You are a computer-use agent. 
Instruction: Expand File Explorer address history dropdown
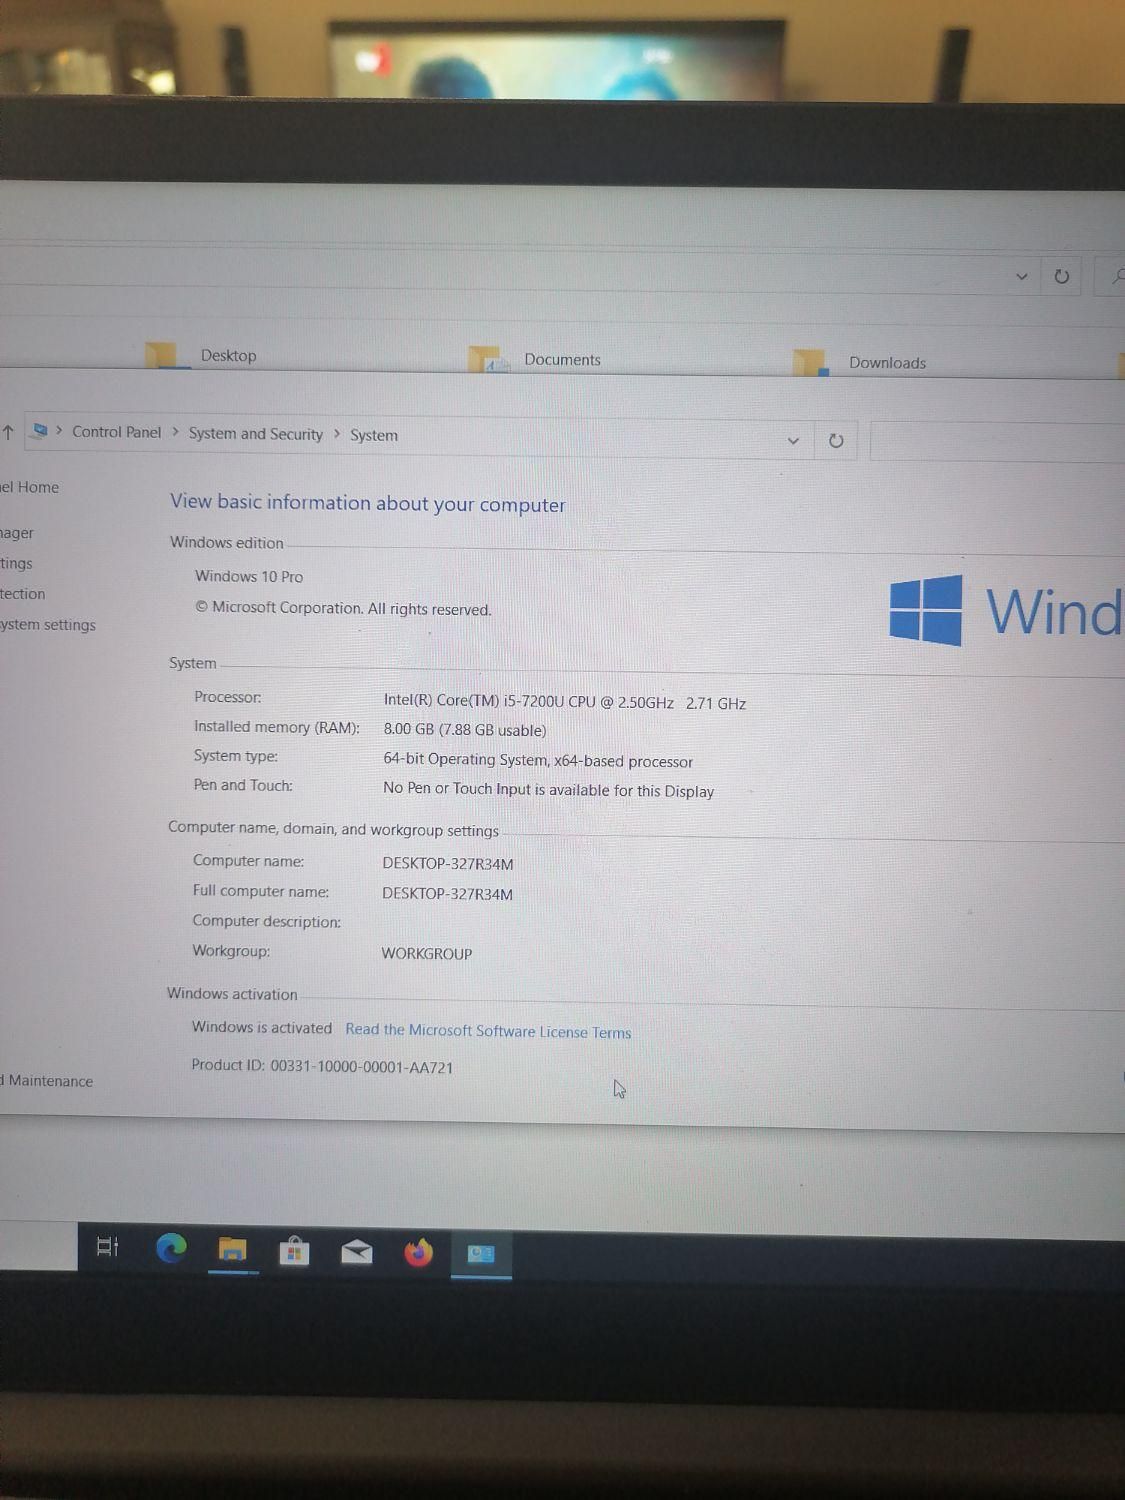[1021, 276]
